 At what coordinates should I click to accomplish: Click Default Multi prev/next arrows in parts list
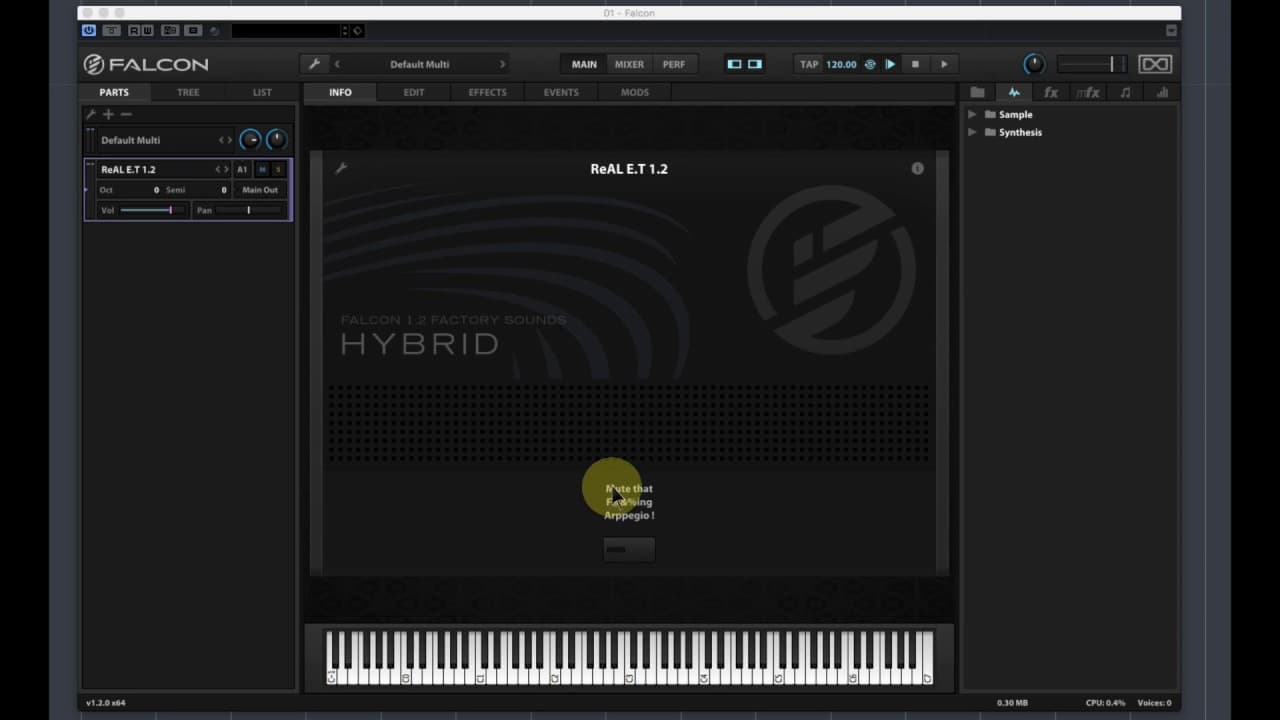click(225, 140)
